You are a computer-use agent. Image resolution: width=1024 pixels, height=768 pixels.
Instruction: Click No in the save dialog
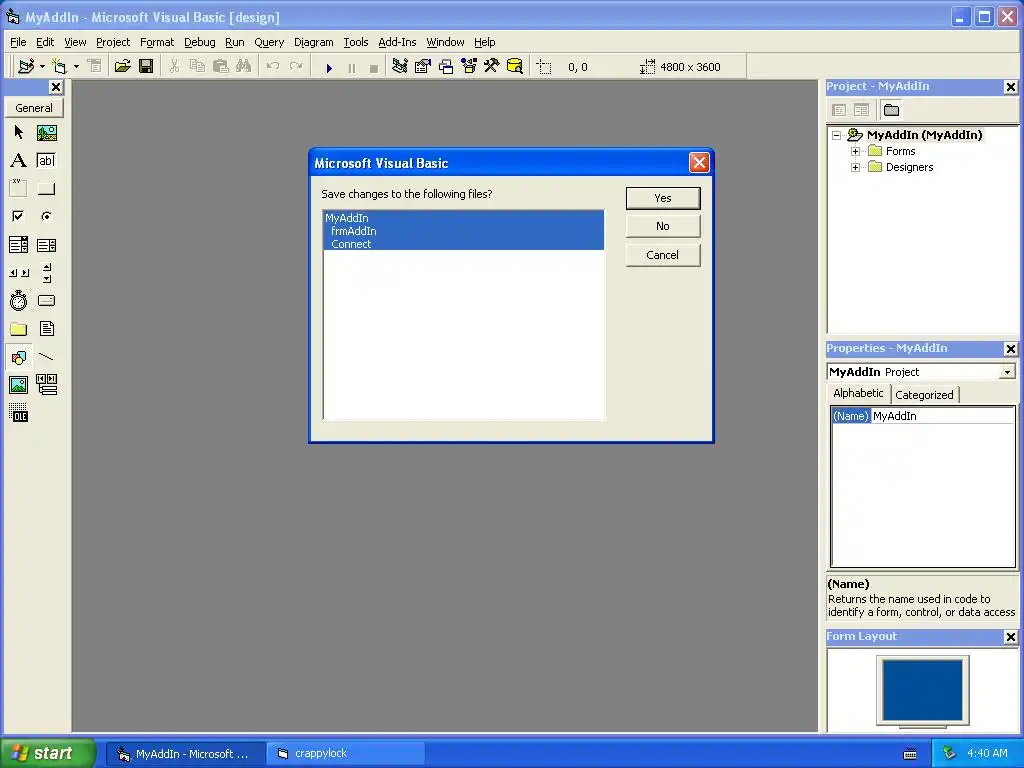coord(663,226)
